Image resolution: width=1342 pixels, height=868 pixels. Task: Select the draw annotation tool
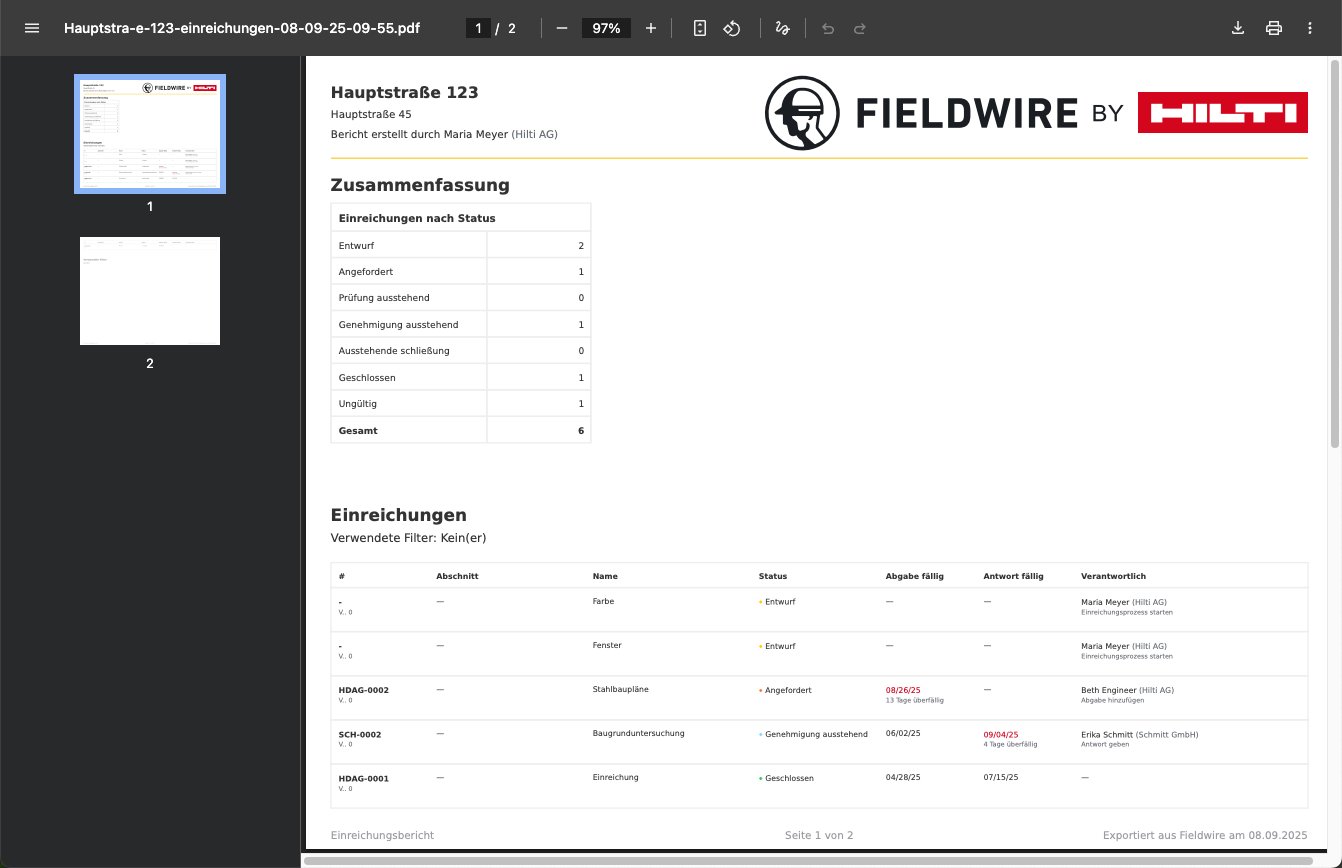[783, 28]
